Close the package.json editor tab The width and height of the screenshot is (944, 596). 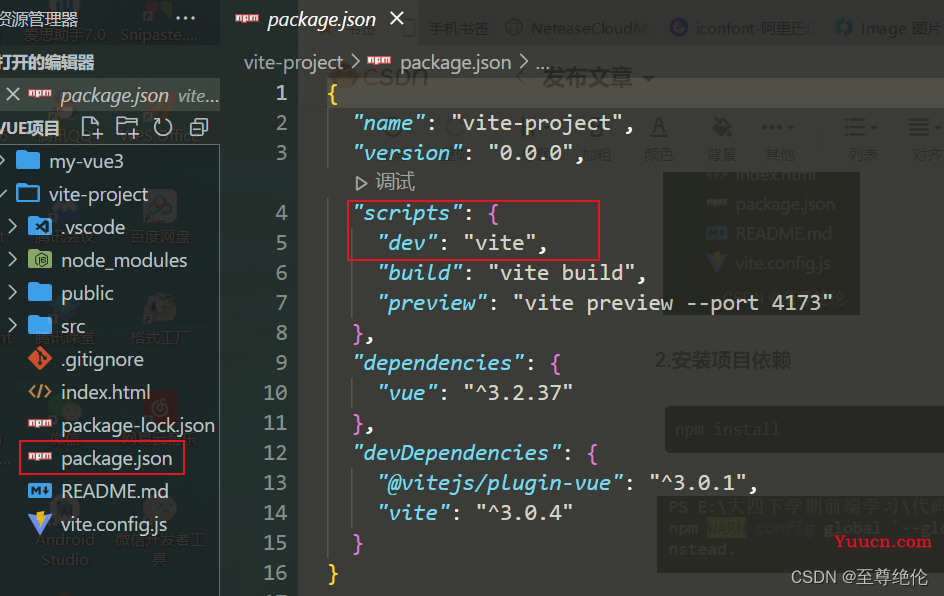[397, 19]
